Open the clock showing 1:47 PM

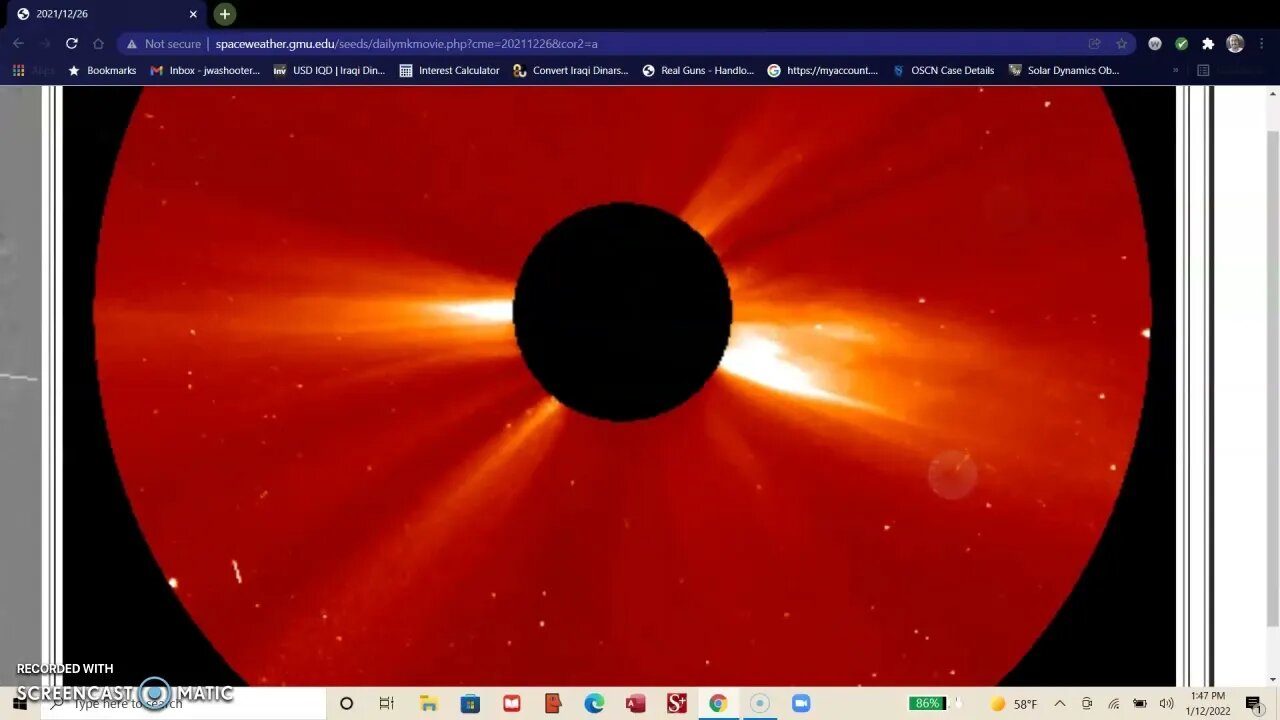tap(1208, 703)
